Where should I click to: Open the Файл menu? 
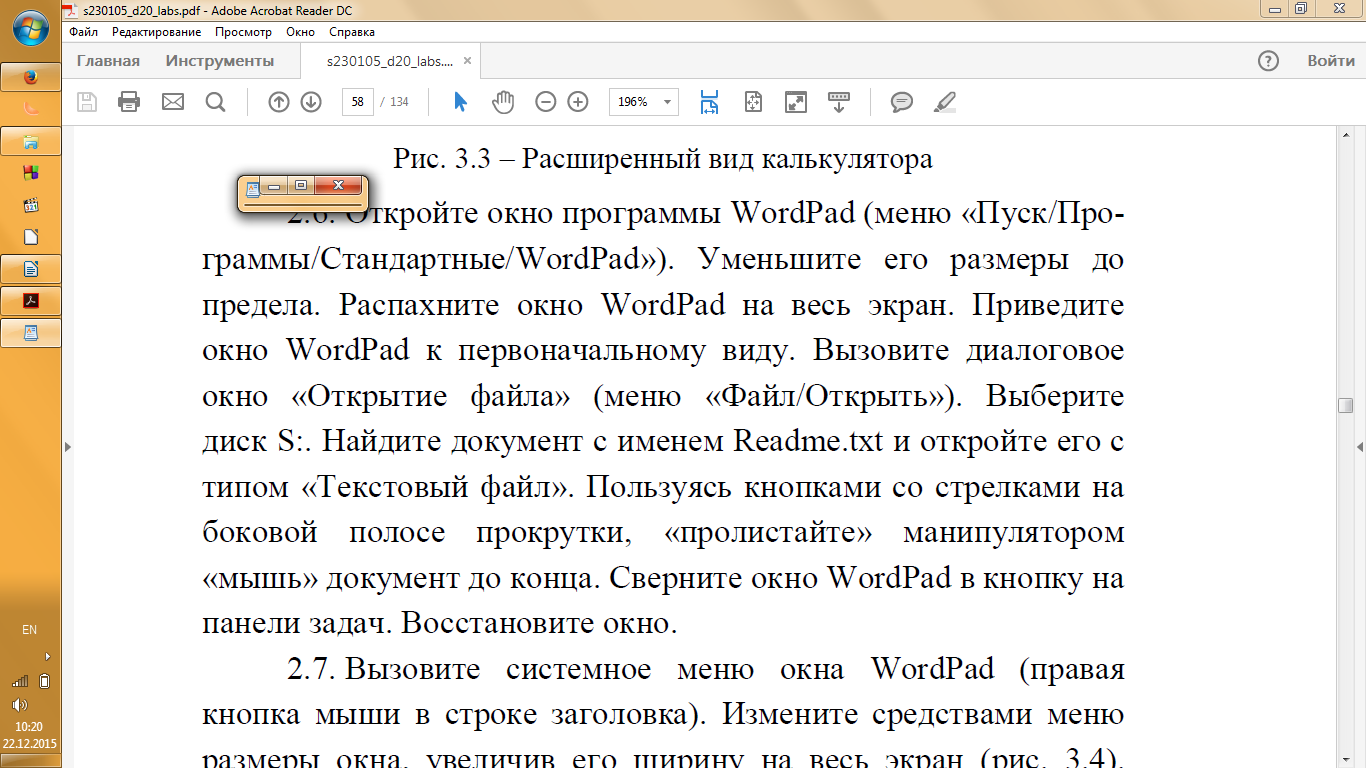click(x=84, y=32)
